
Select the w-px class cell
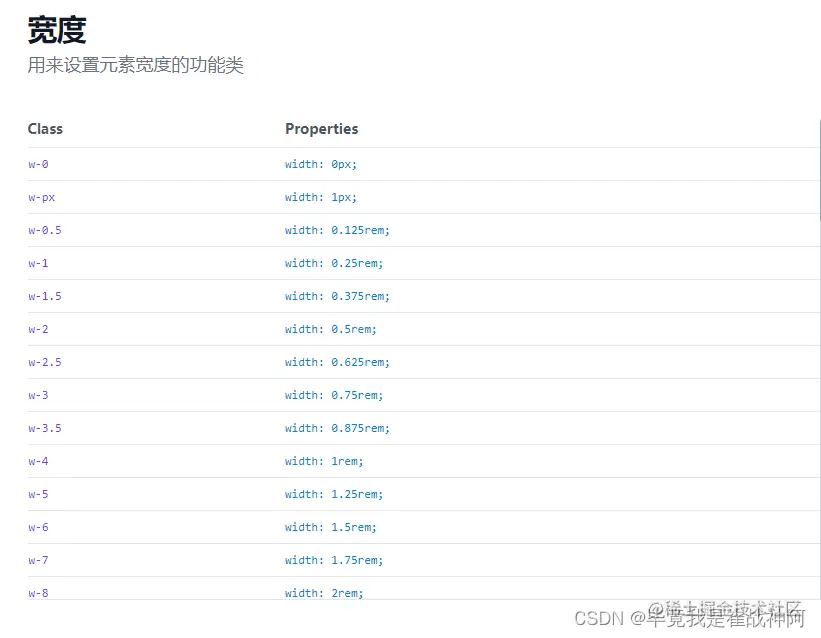coord(41,197)
